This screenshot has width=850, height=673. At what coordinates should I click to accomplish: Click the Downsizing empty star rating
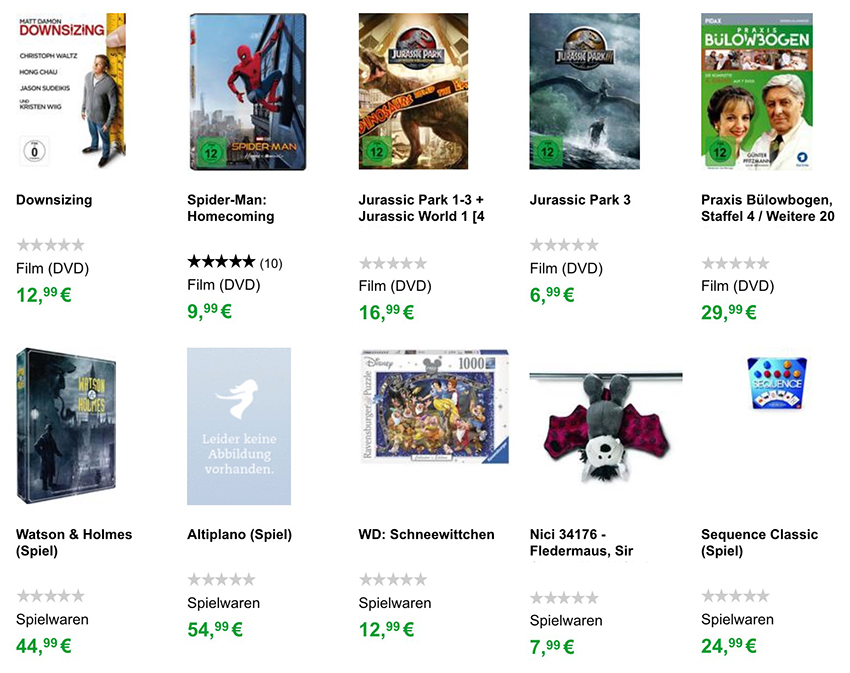click(x=50, y=245)
